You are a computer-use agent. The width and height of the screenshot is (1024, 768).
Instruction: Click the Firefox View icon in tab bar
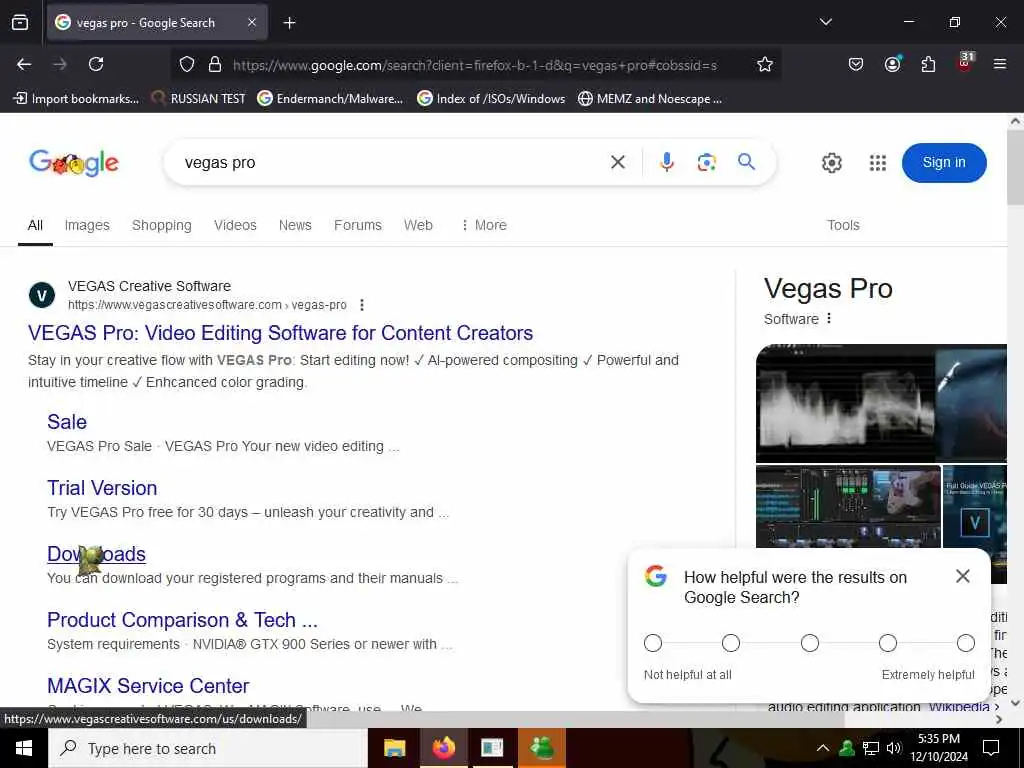pyautogui.click(x=20, y=22)
